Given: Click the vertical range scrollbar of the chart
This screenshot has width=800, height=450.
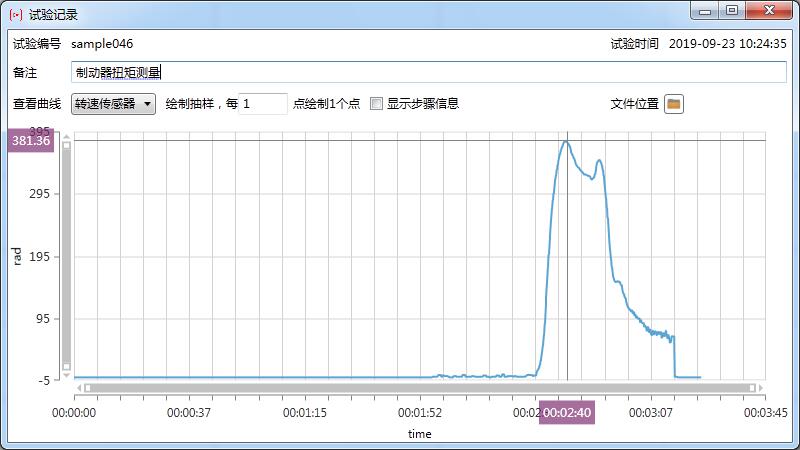Looking at the screenshot, I should click(66, 256).
